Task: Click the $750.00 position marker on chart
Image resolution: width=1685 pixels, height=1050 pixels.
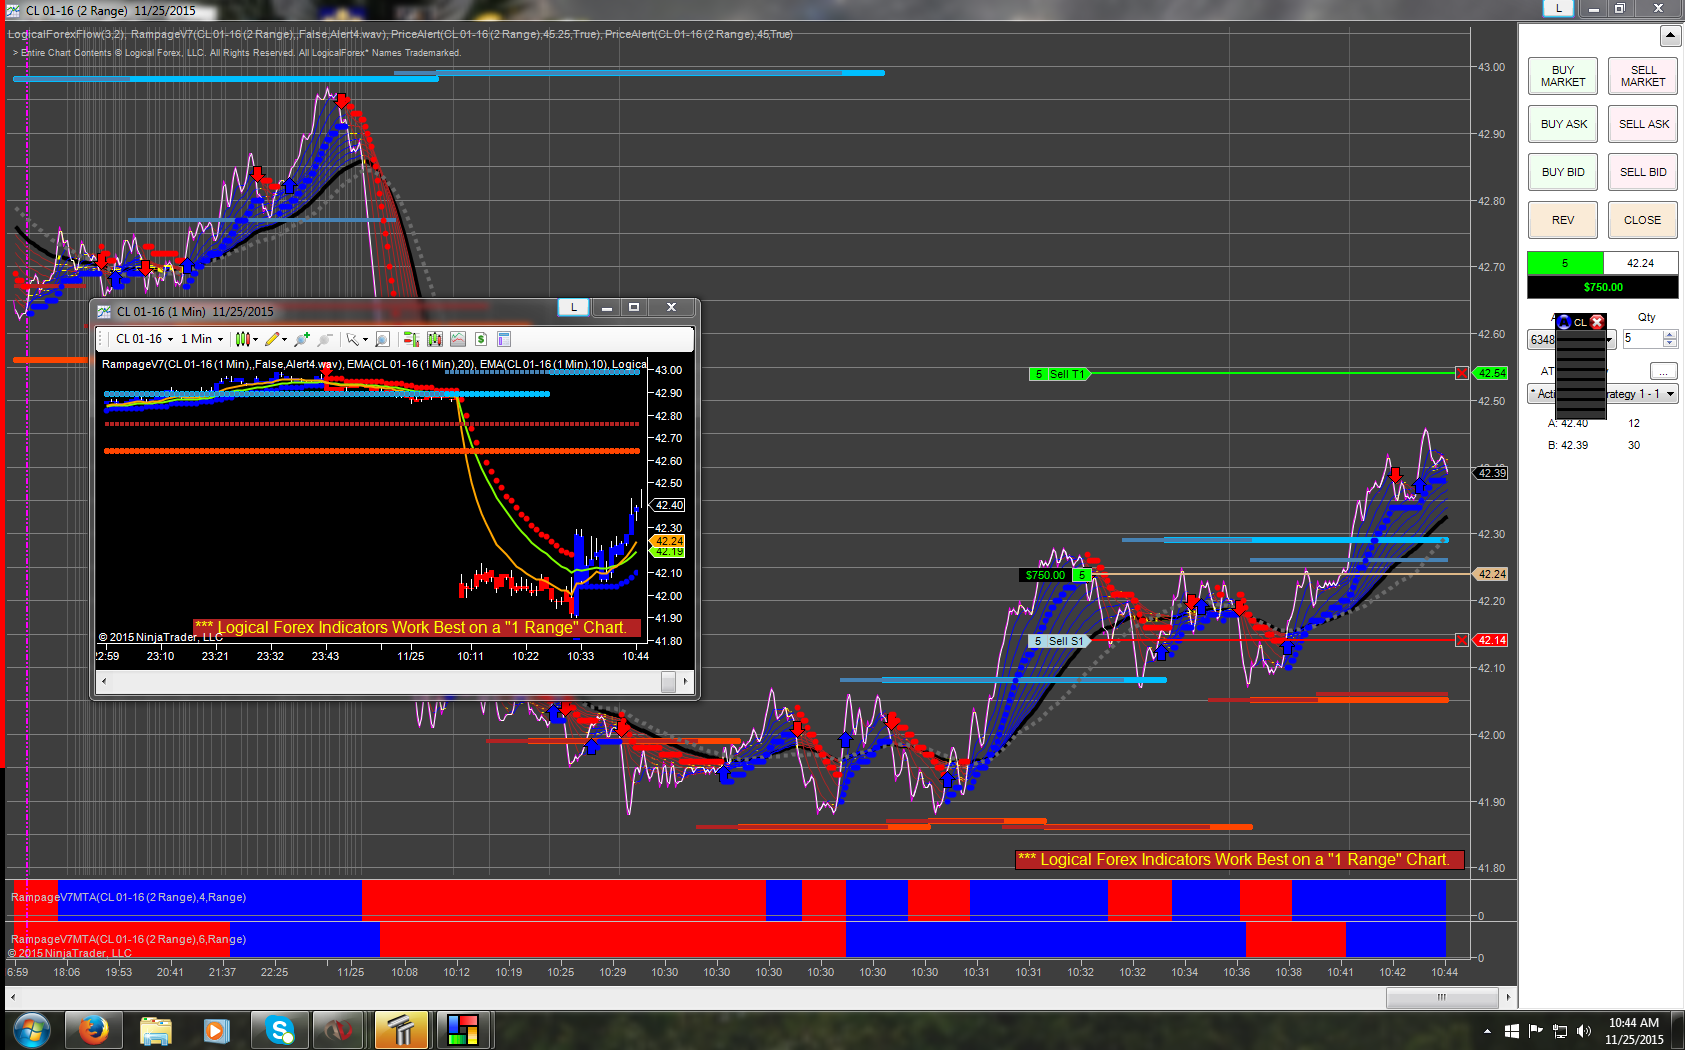Action: pyautogui.click(x=1045, y=575)
